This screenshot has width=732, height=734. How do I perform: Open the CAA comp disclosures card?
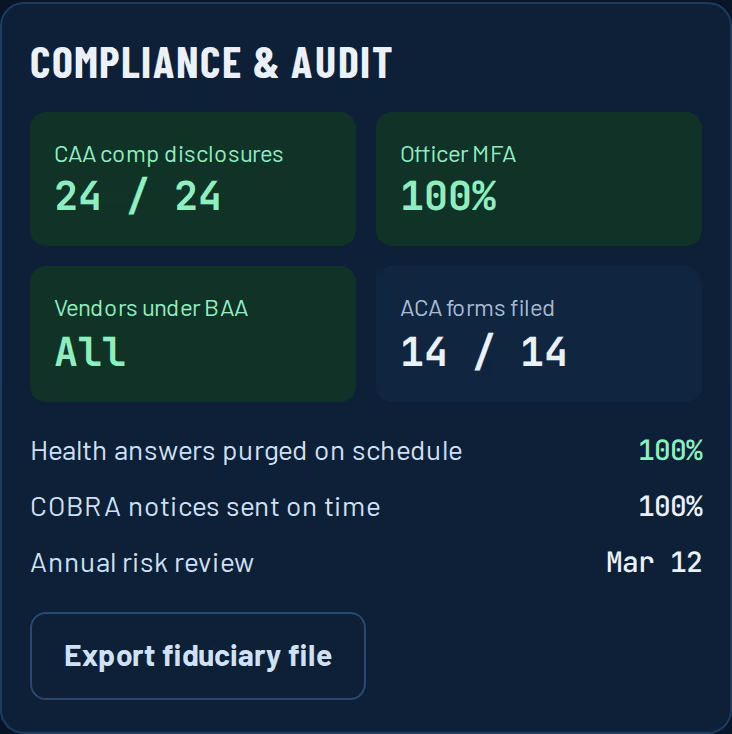[193, 179]
